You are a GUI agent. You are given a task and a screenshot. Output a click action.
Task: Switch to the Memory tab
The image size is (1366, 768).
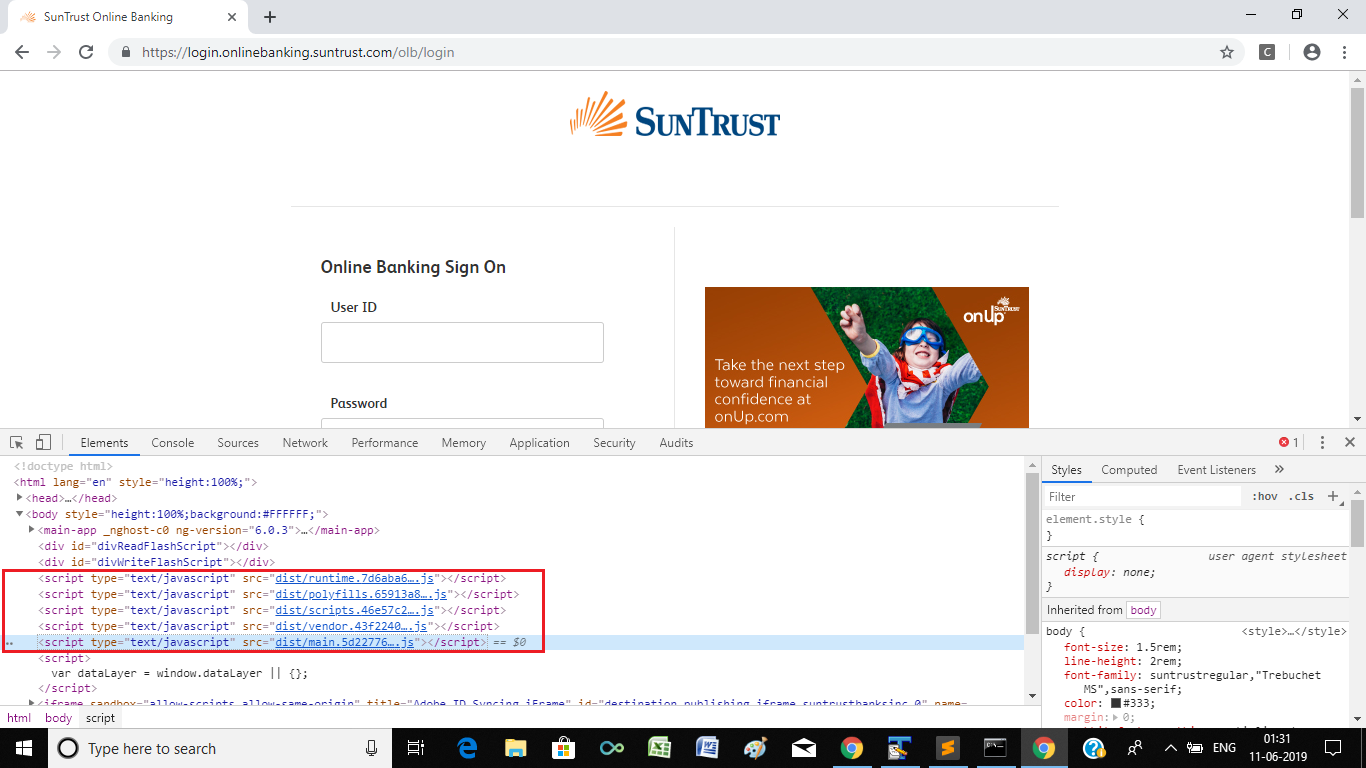pyautogui.click(x=463, y=442)
